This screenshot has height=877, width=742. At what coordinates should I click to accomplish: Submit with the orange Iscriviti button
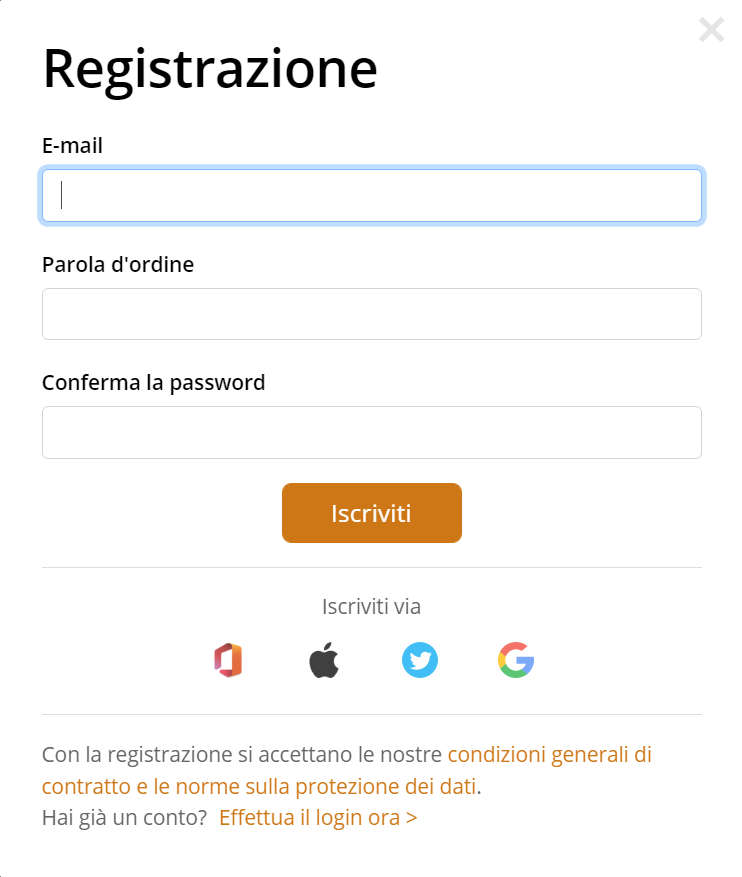point(372,513)
